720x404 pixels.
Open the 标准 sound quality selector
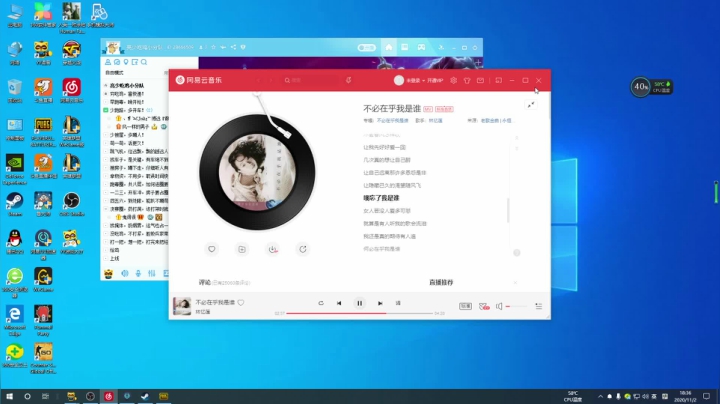pyautogui.click(x=465, y=306)
